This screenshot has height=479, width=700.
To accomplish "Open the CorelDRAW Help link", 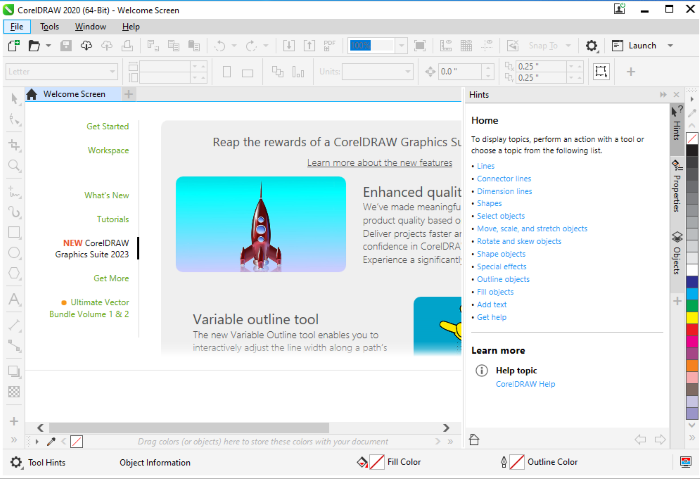I will (525, 384).
